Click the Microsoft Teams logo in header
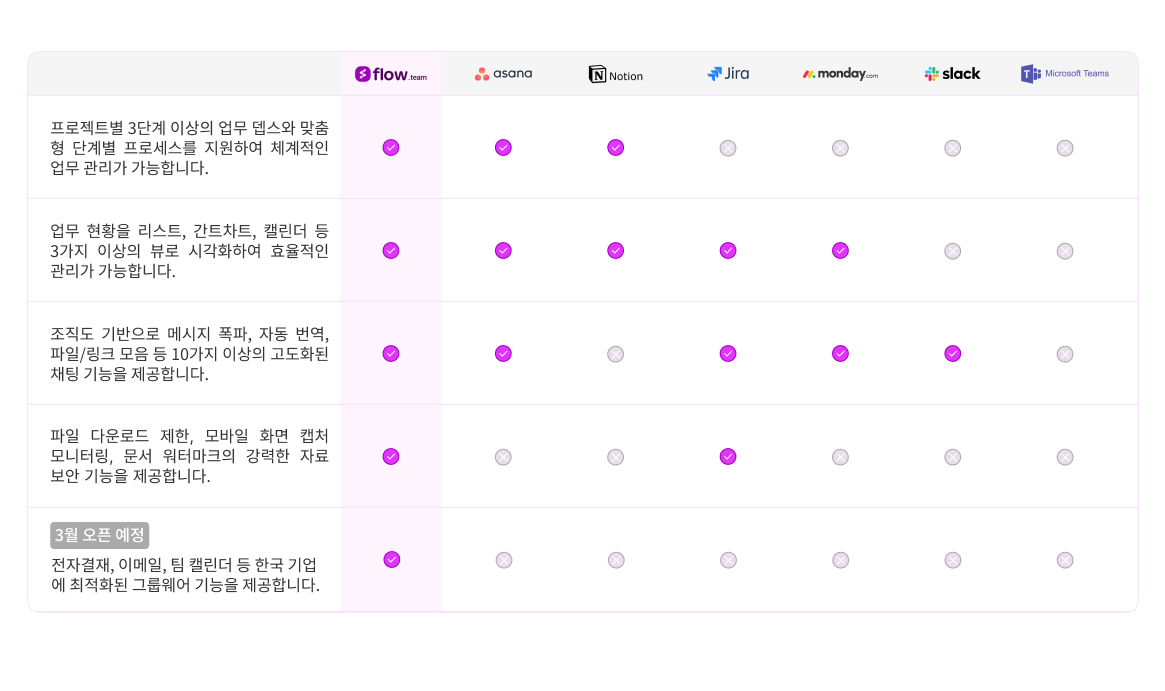Viewport: 1165px width, 691px height. point(1065,74)
